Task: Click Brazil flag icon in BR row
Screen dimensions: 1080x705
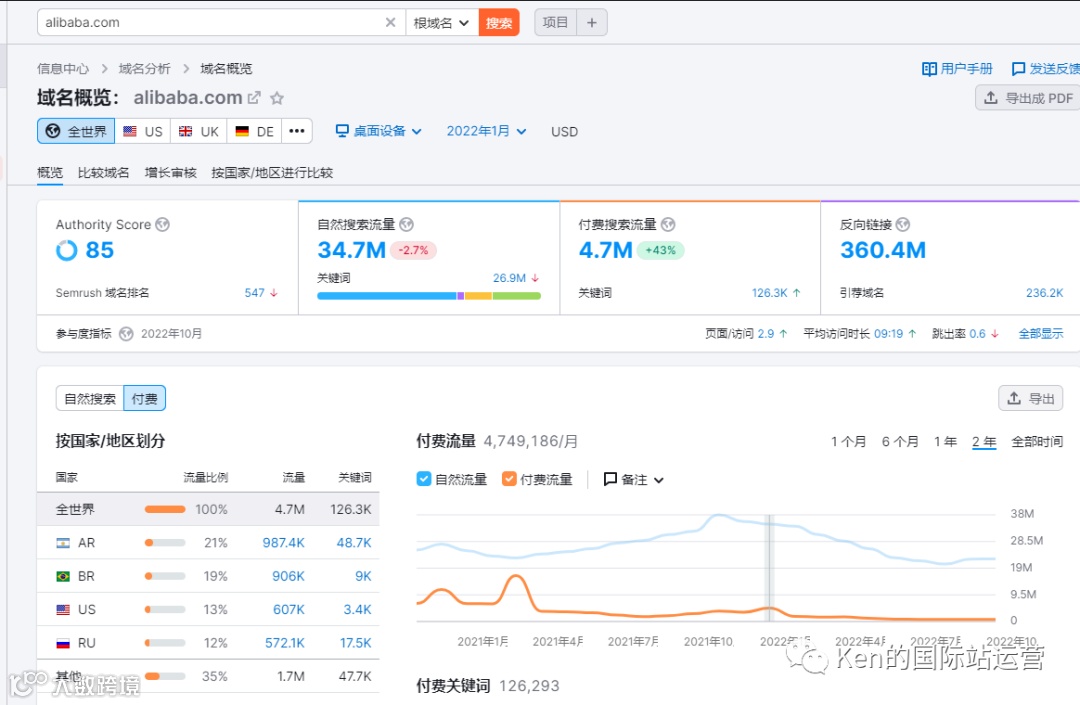Action: tap(63, 576)
